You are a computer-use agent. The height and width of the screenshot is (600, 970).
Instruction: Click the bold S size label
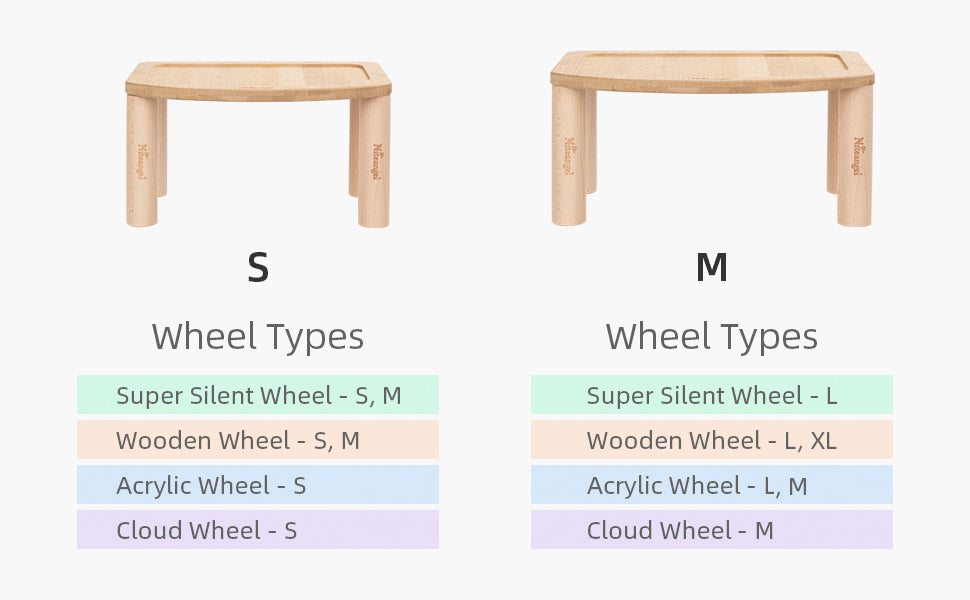coord(258,267)
